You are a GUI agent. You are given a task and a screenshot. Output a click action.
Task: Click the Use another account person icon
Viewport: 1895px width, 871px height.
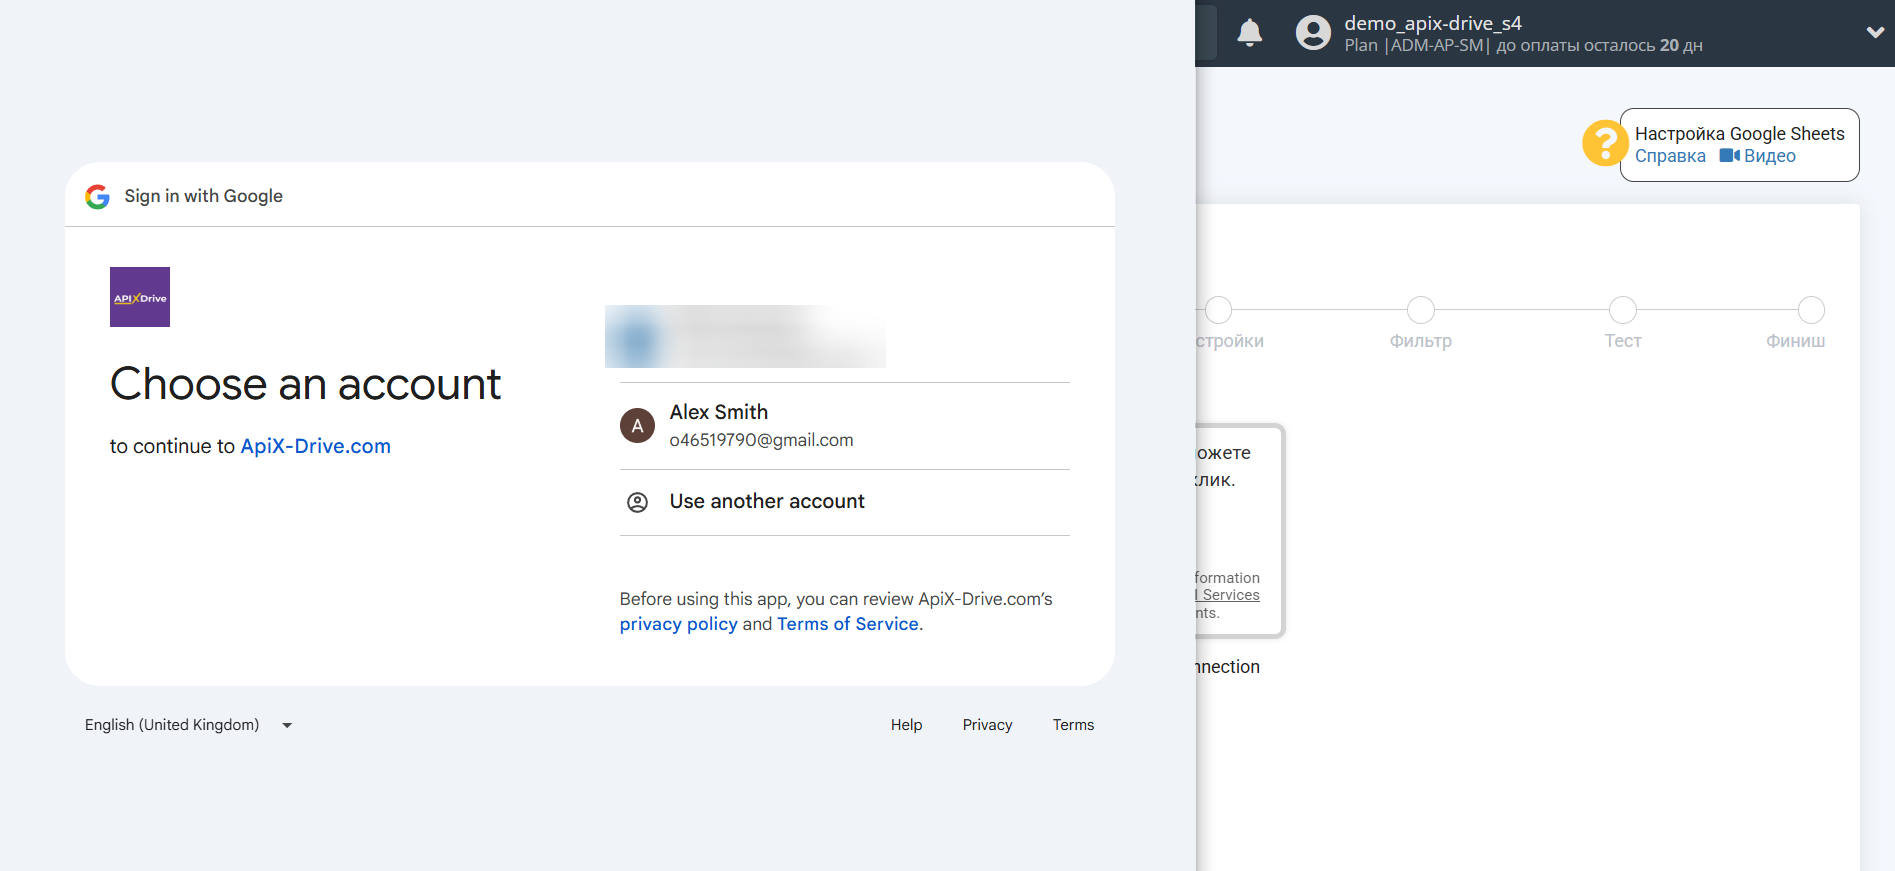pos(637,502)
